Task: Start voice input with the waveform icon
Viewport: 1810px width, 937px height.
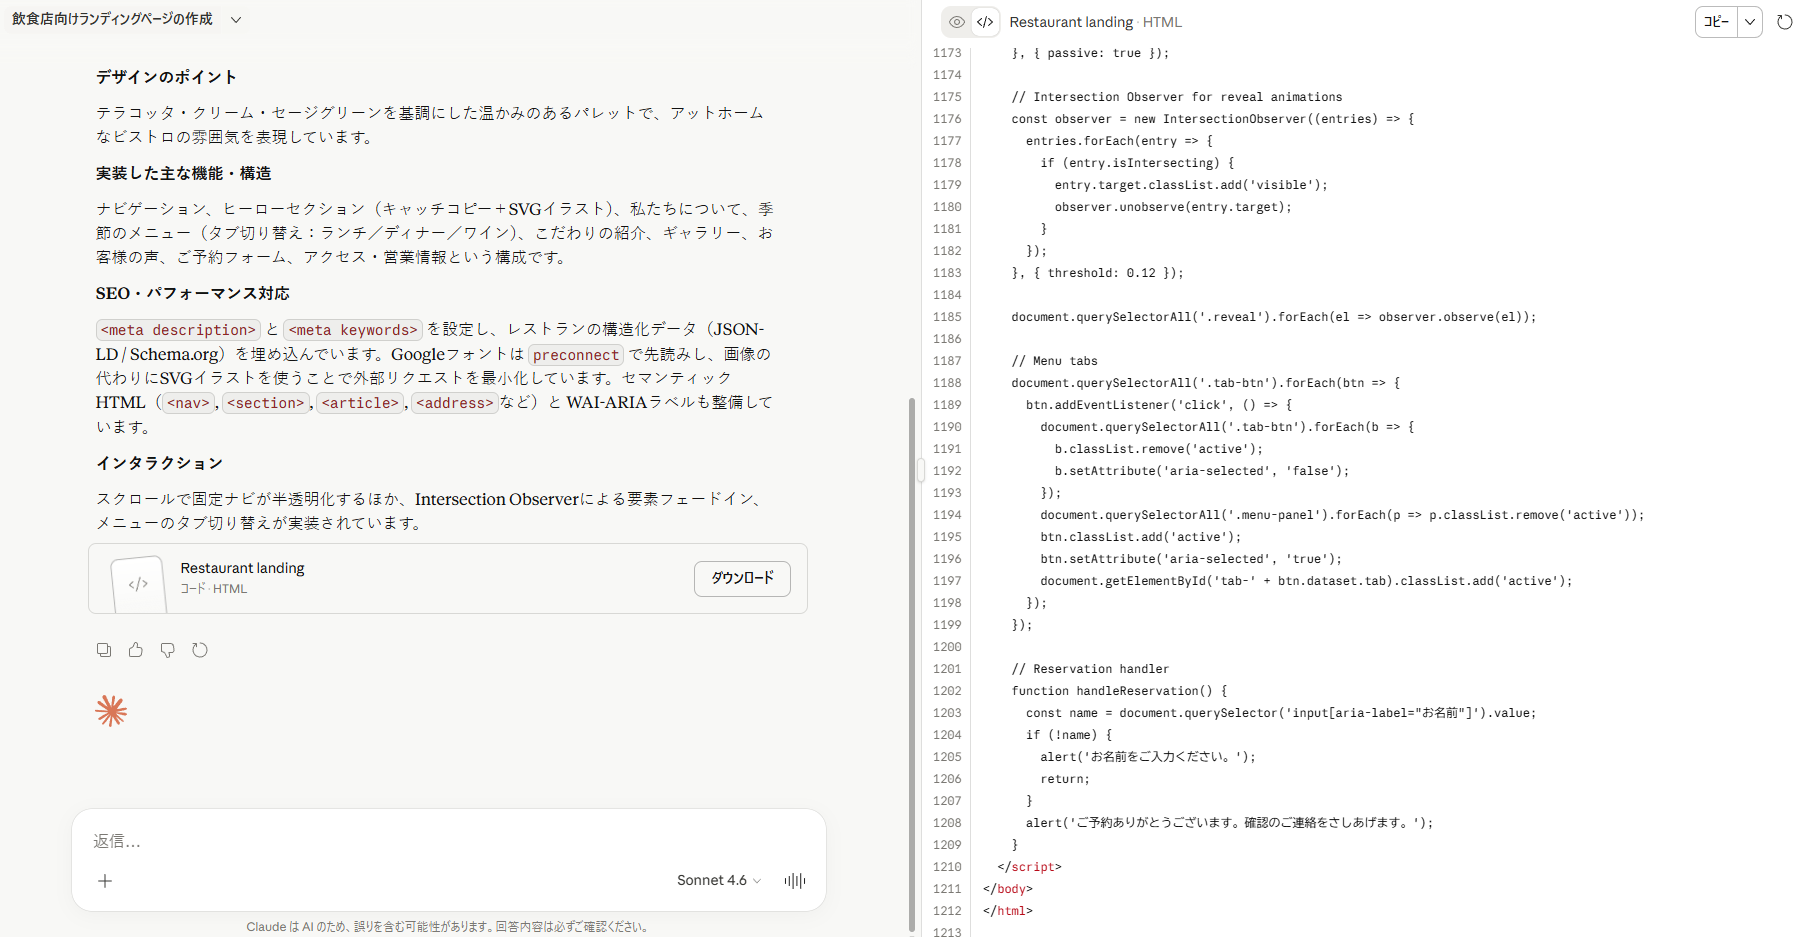Action: 795,881
